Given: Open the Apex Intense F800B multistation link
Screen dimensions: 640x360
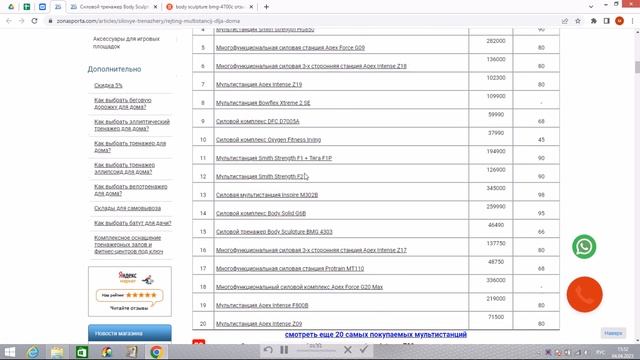Looking at the screenshot, I should coord(262,305).
